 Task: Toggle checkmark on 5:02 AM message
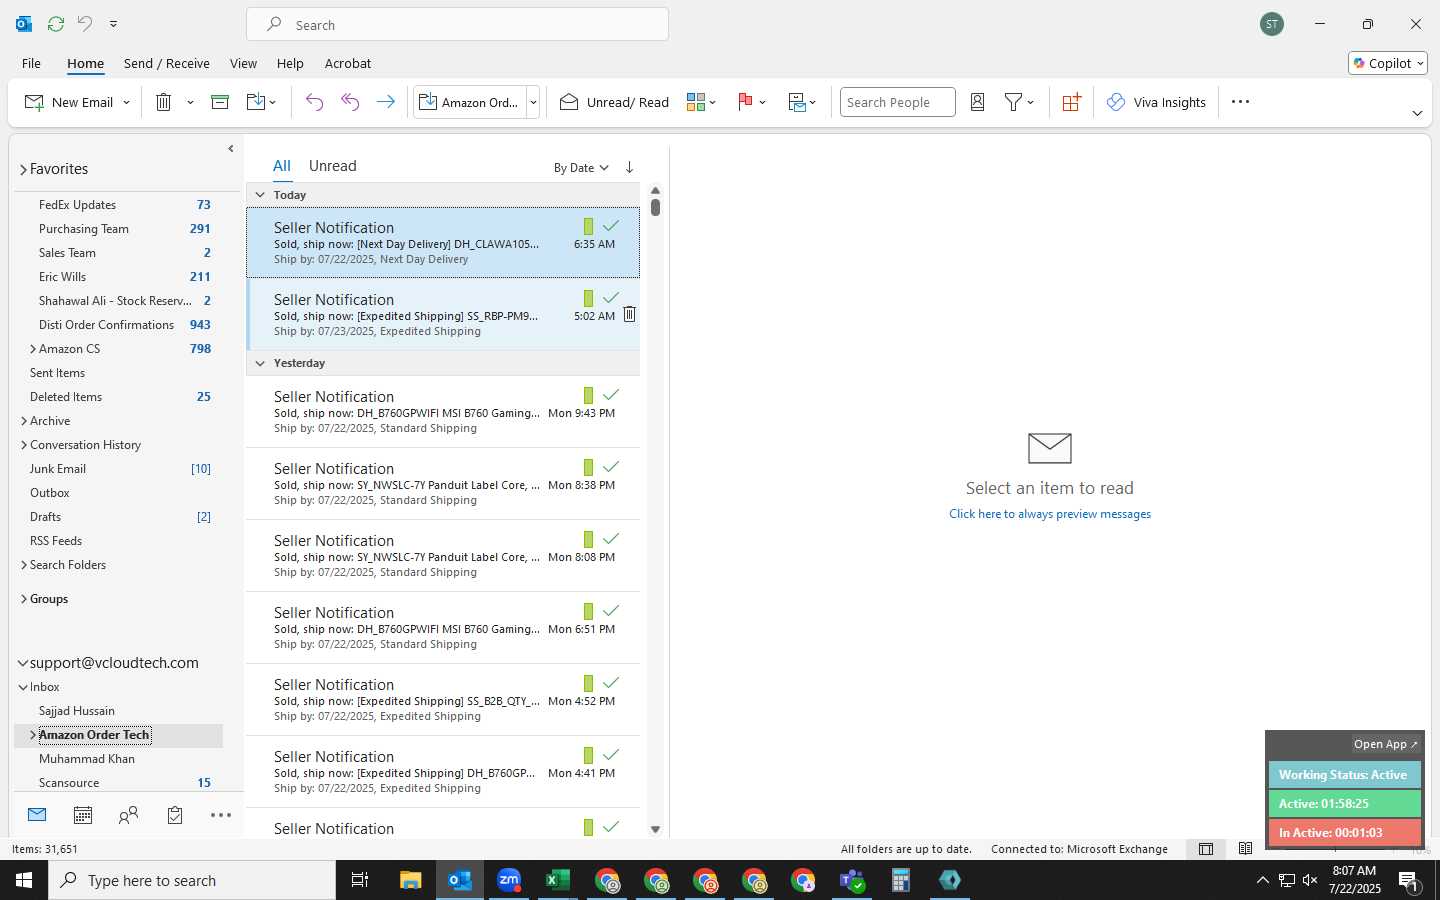(x=611, y=298)
